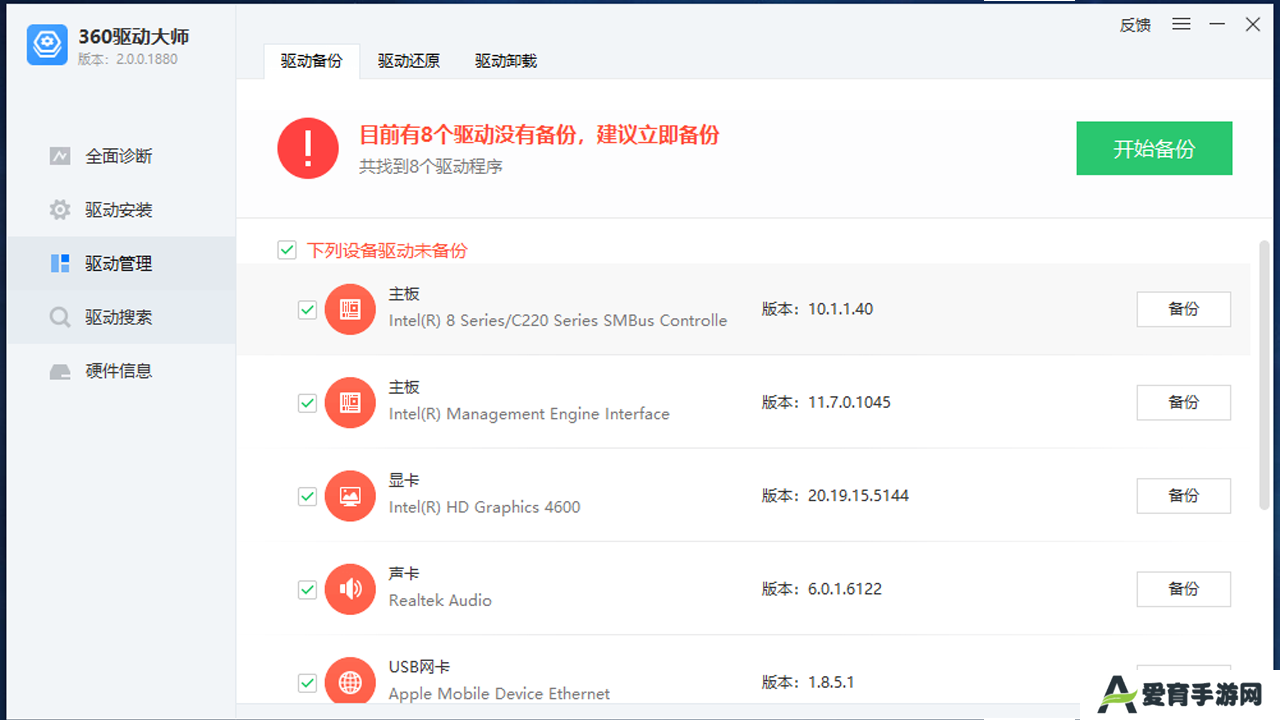Uncheck the Intel 8 Series SMBus Controller checkbox

pyautogui.click(x=307, y=310)
